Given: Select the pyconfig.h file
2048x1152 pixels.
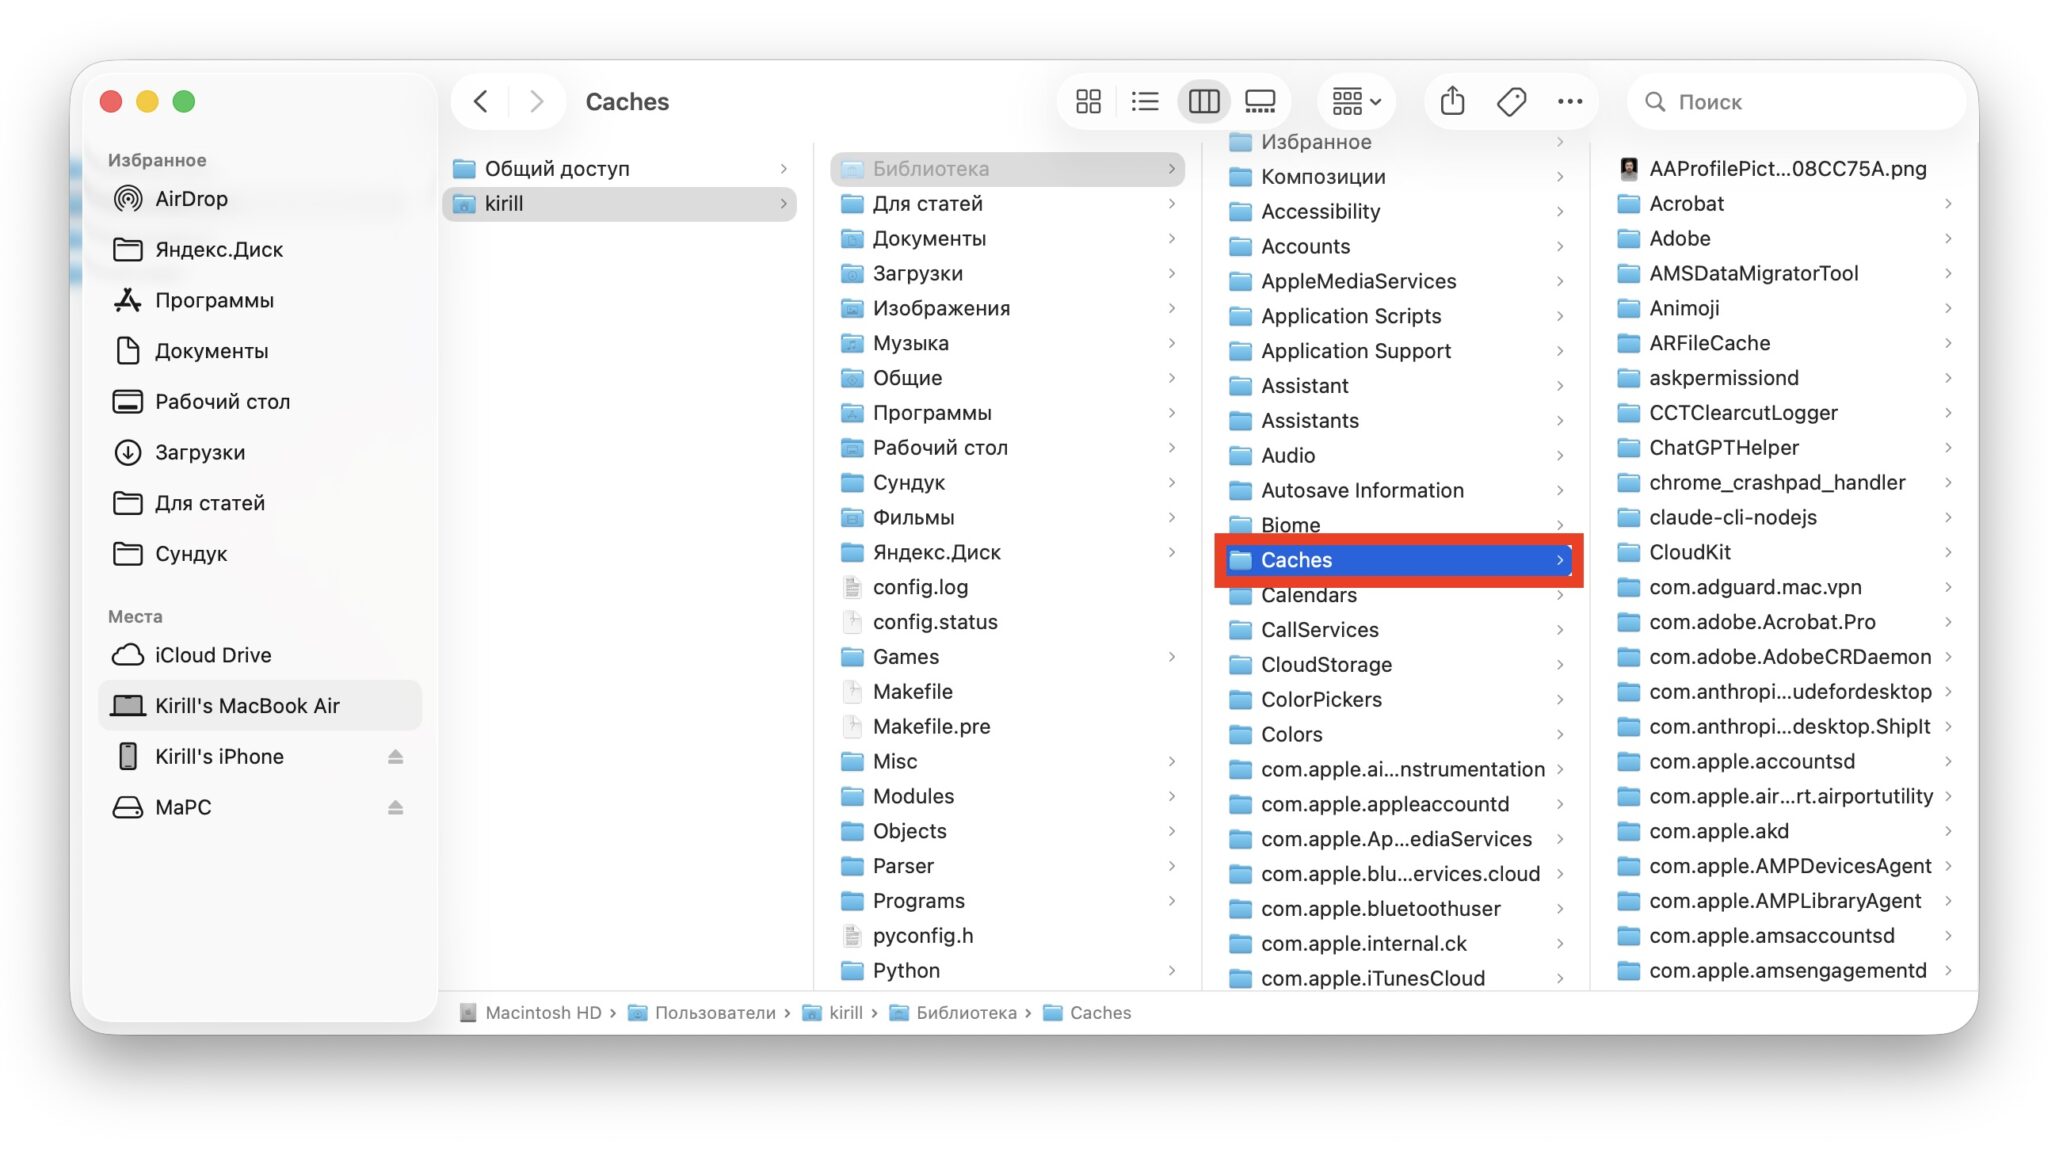Looking at the screenshot, I should (x=1008, y=935).
